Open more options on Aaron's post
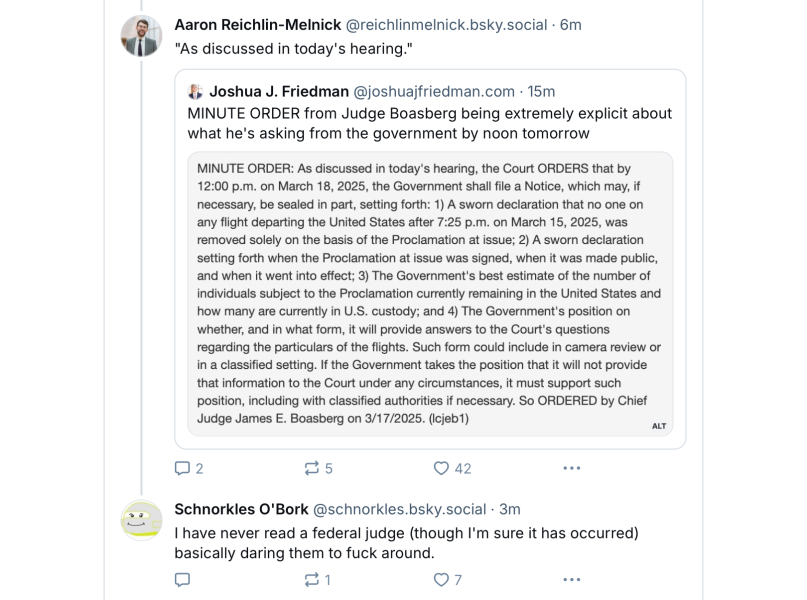The width and height of the screenshot is (807, 600). tap(571, 468)
